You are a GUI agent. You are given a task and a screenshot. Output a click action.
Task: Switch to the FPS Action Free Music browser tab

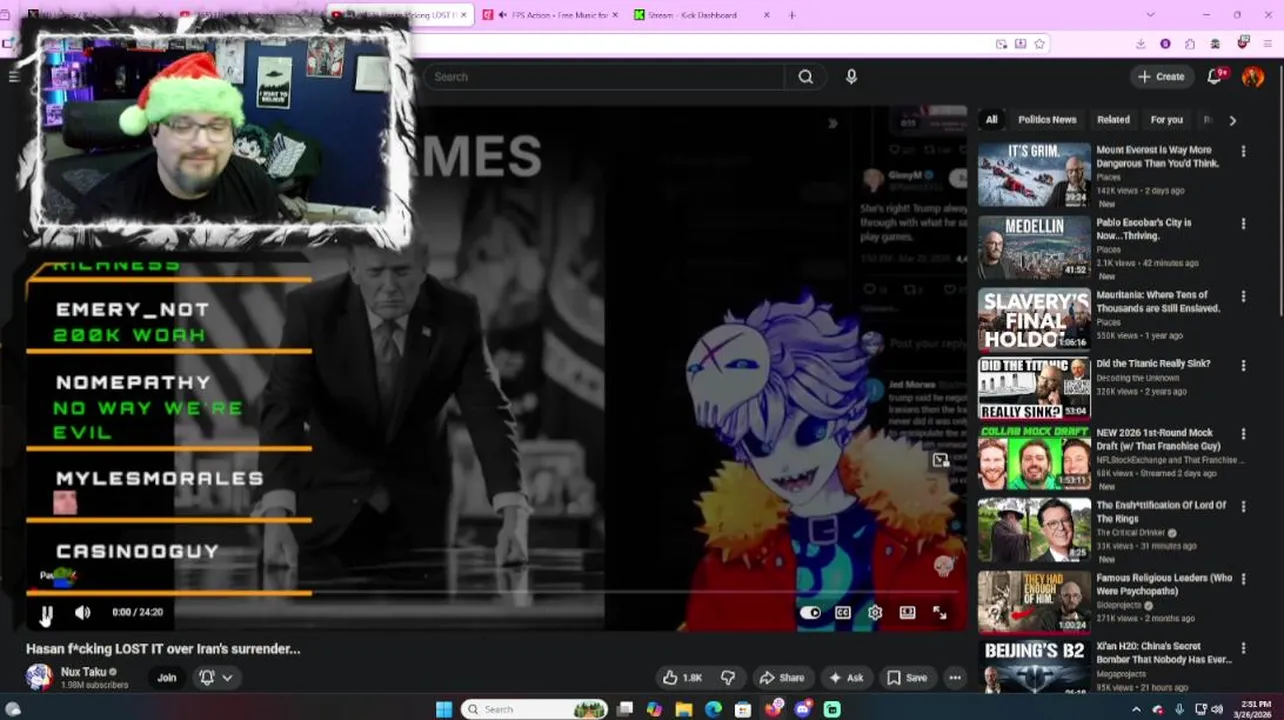point(550,15)
